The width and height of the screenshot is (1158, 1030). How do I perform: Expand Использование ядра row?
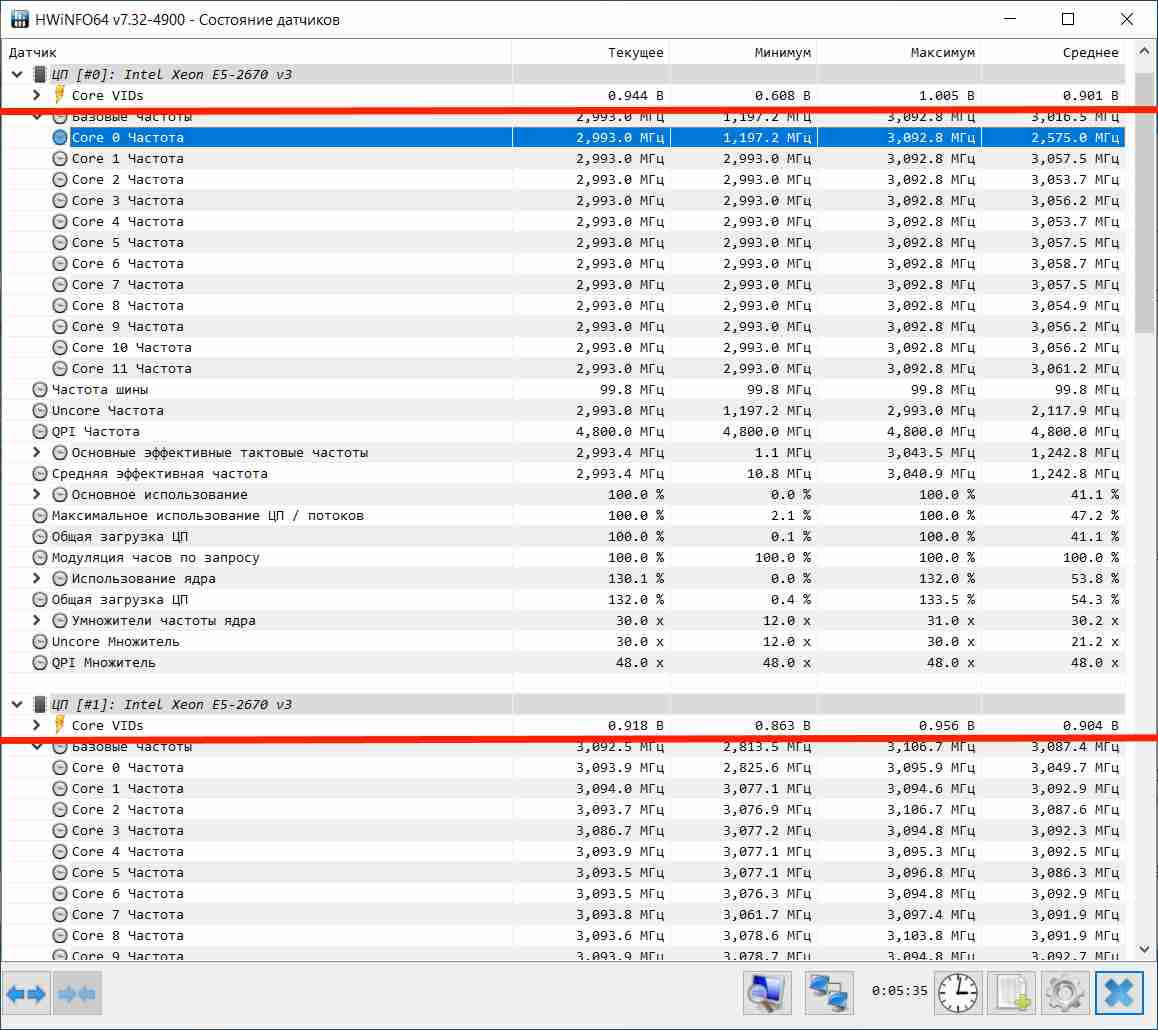[x=37, y=578]
